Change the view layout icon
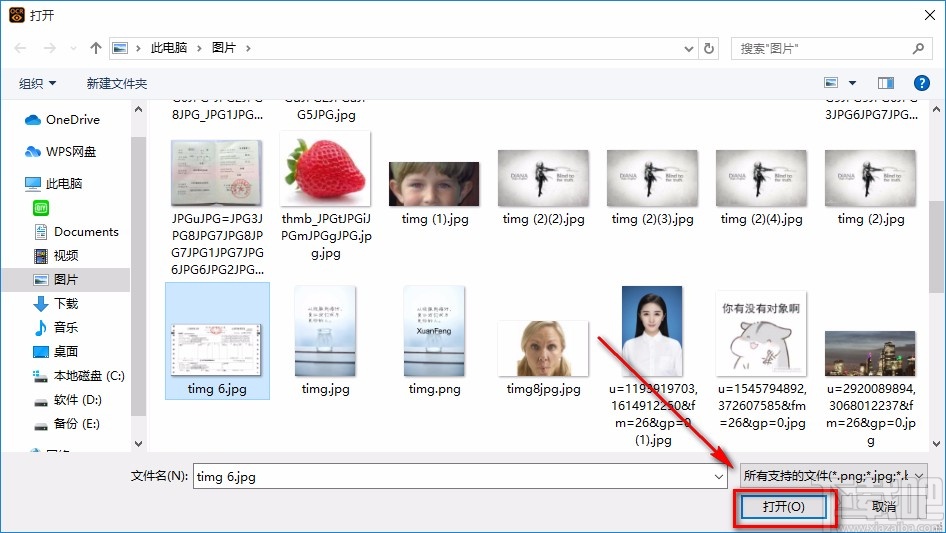This screenshot has height=533, width=946. pos(831,83)
